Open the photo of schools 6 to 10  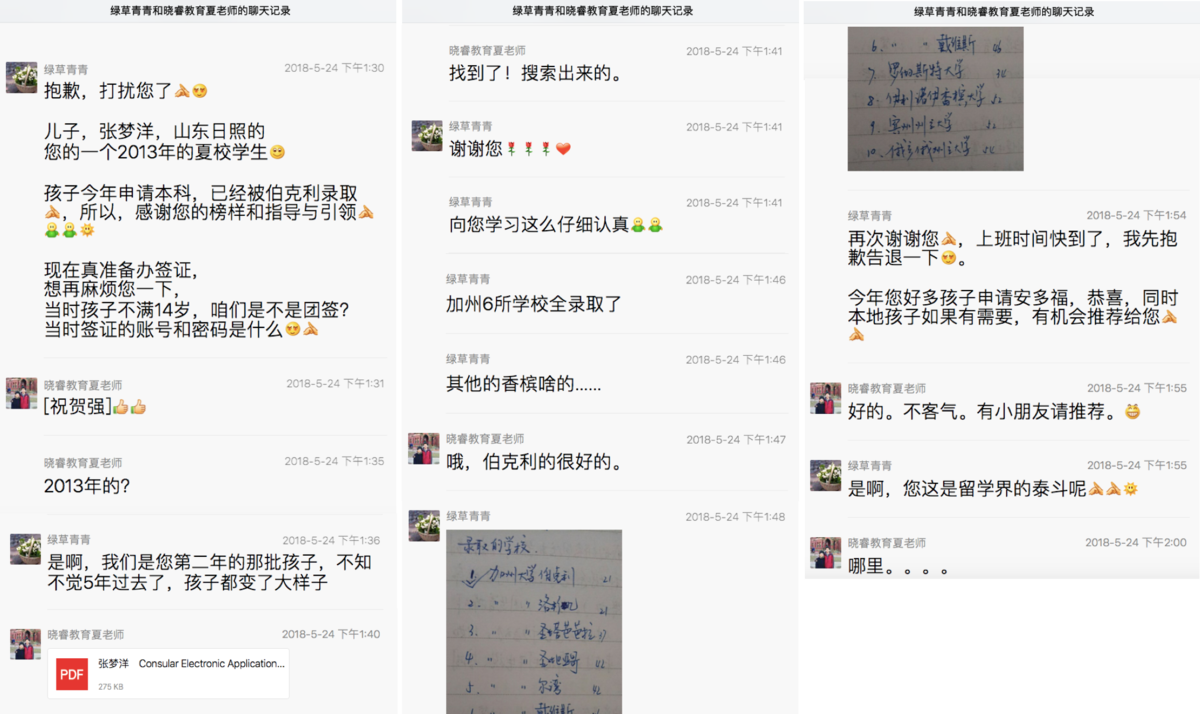click(935, 98)
